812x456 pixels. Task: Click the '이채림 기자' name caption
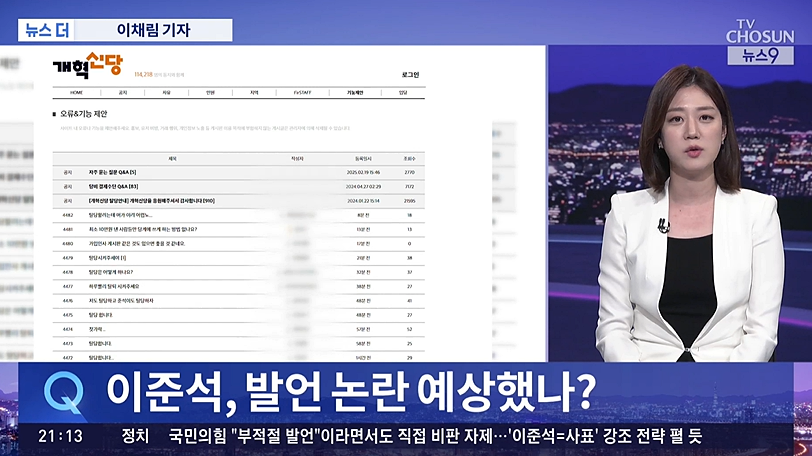coord(154,30)
